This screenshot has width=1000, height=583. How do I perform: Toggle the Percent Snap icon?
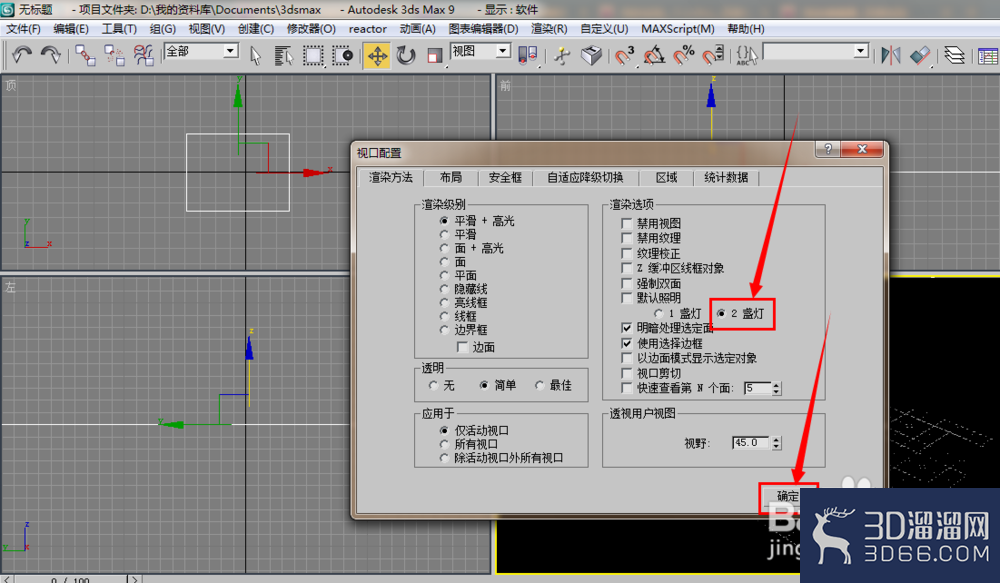point(683,56)
